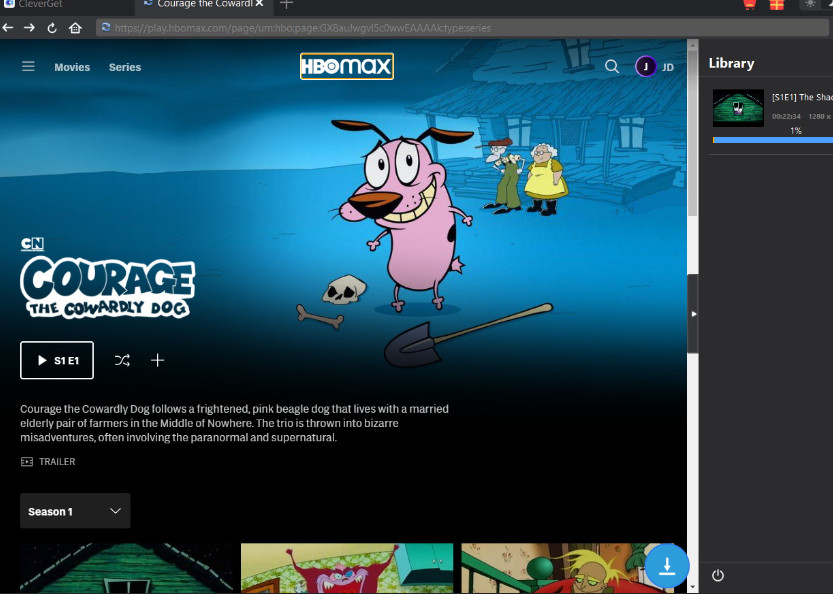This screenshot has height=594, width=833.
Task: Open the green barn roof episode thumbnail
Action: (x=126, y=568)
